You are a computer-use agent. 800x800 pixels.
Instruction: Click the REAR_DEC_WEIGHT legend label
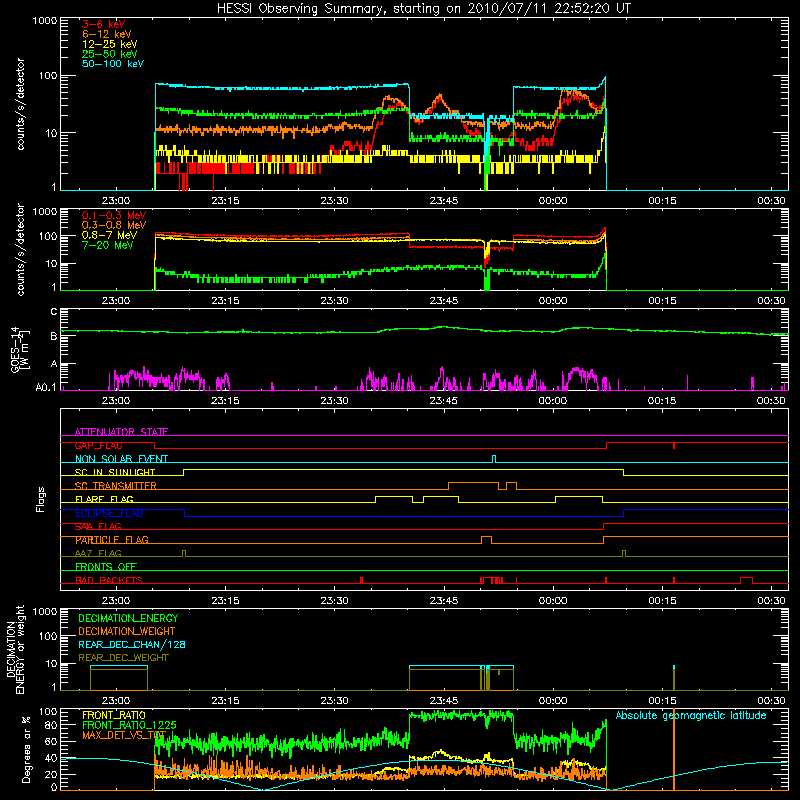(123, 658)
